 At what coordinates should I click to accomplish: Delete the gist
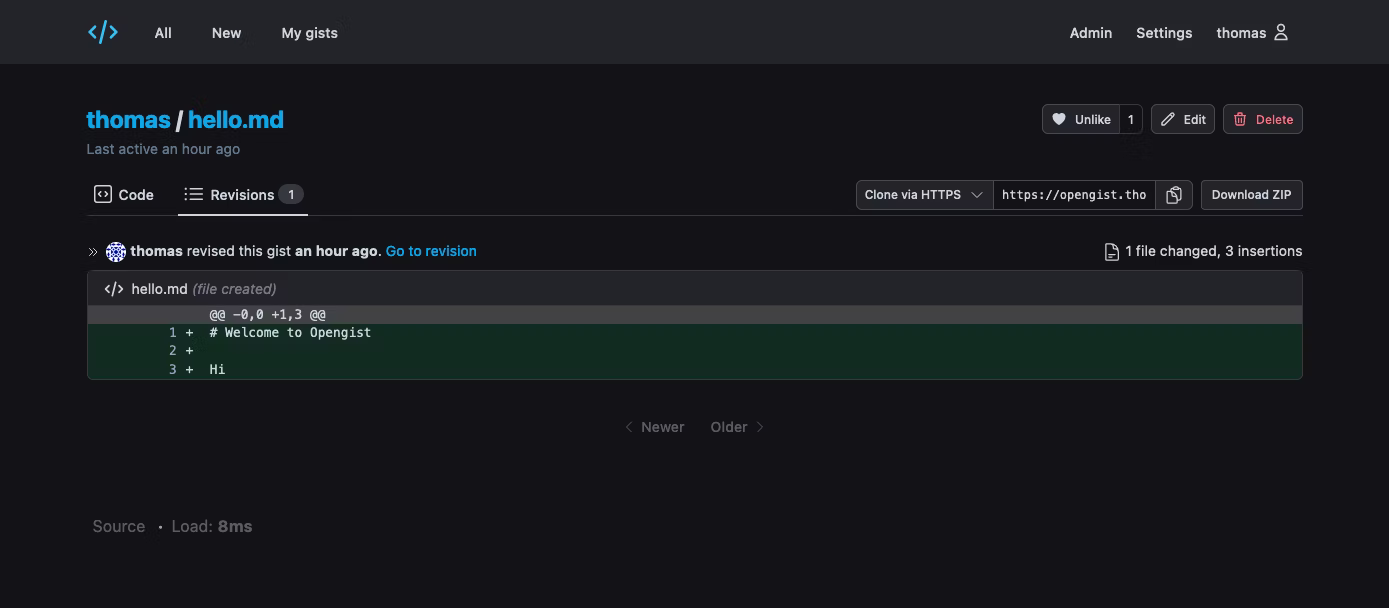click(x=1263, y=119)
